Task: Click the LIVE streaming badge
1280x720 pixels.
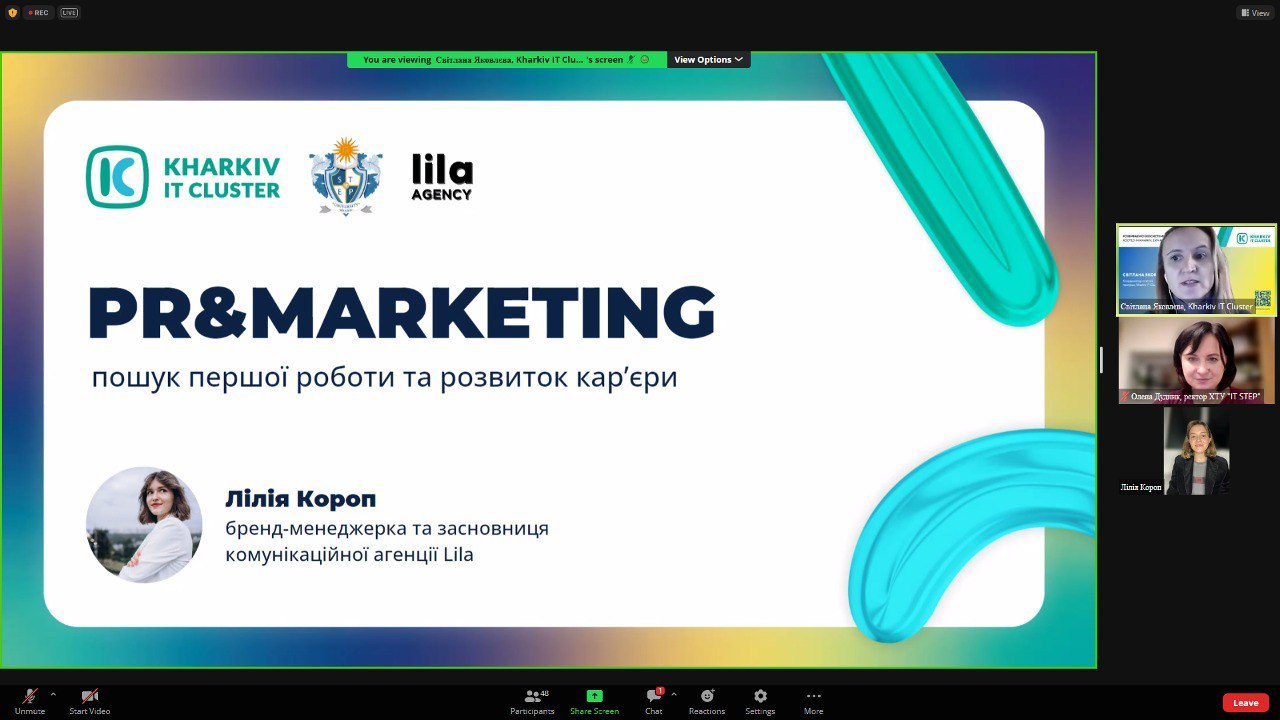Action: pos(69,13)
